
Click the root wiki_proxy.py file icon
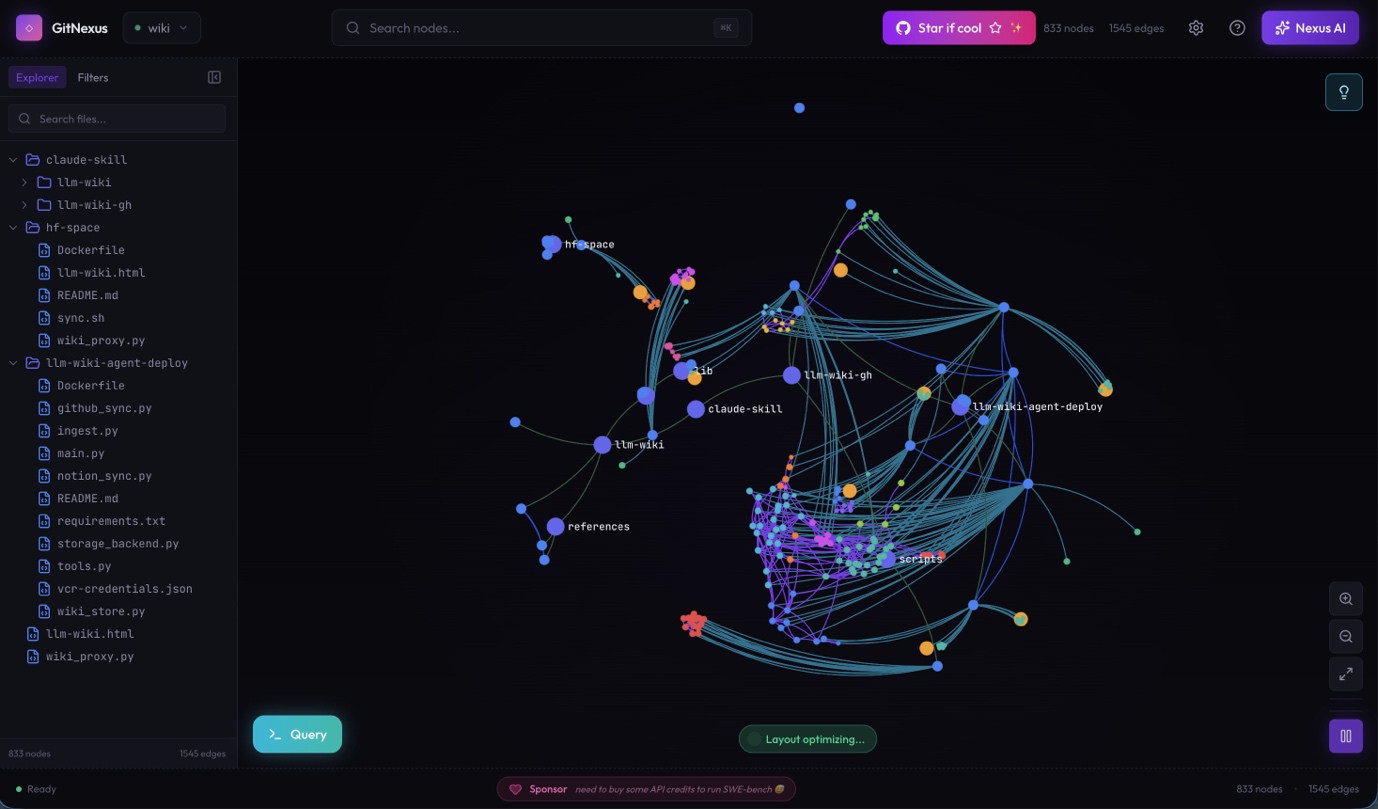pyautogui.click(x=33, y=657)
